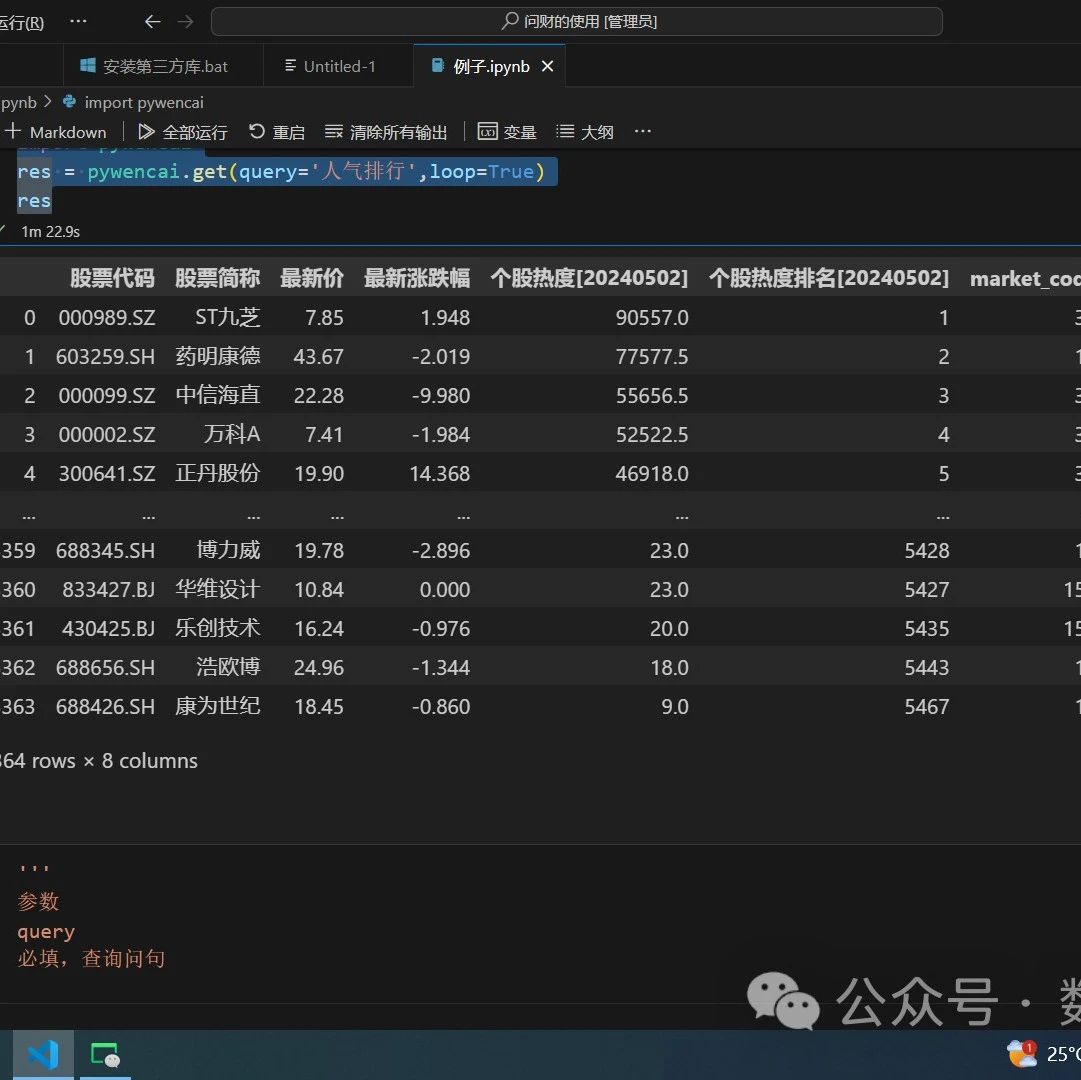Click the rows × 8 columns summary
The image size is (1081, 1080).
point(99,761)
